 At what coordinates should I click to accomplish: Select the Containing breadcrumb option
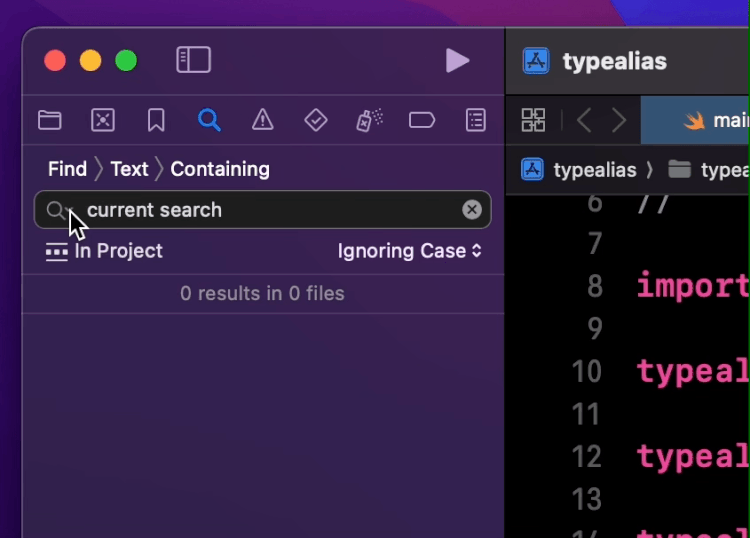coord(220,169)
